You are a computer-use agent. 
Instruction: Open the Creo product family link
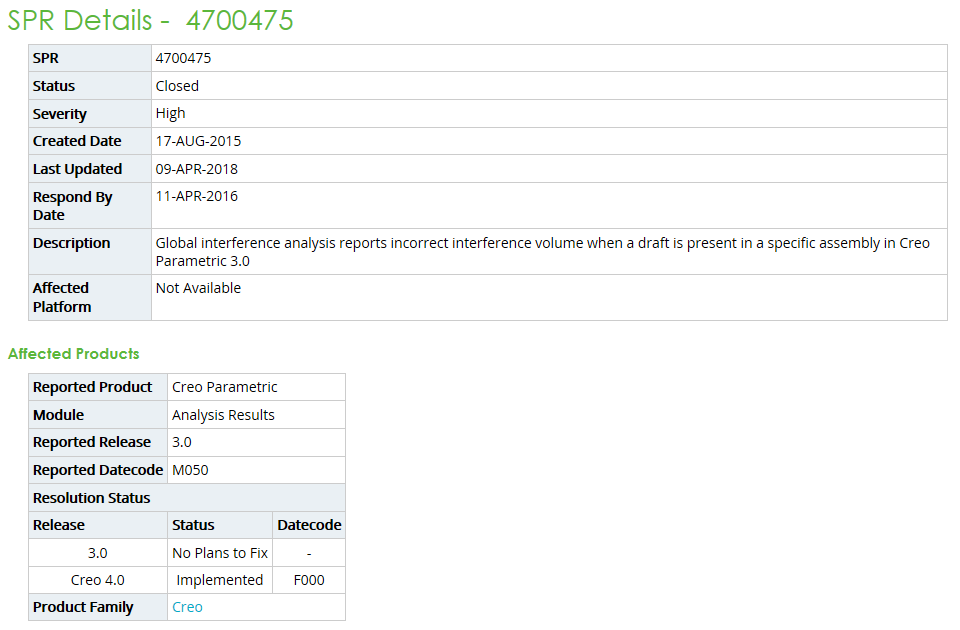pyautogui.click(x=187, y=606)
